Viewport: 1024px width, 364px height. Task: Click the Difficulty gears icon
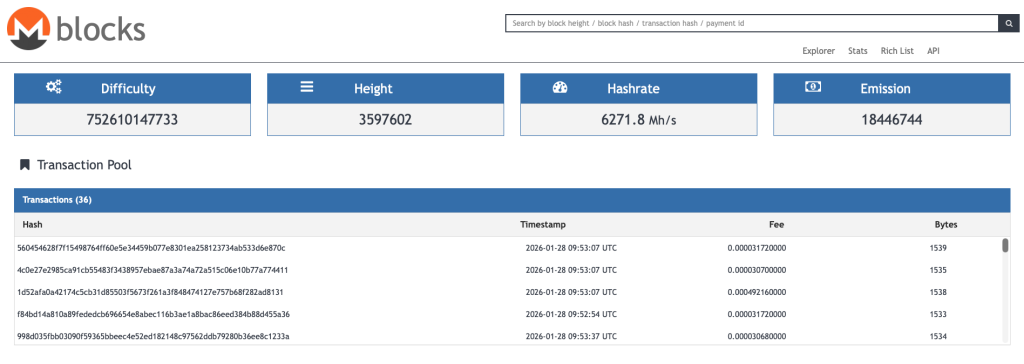[x=54, y=86]
